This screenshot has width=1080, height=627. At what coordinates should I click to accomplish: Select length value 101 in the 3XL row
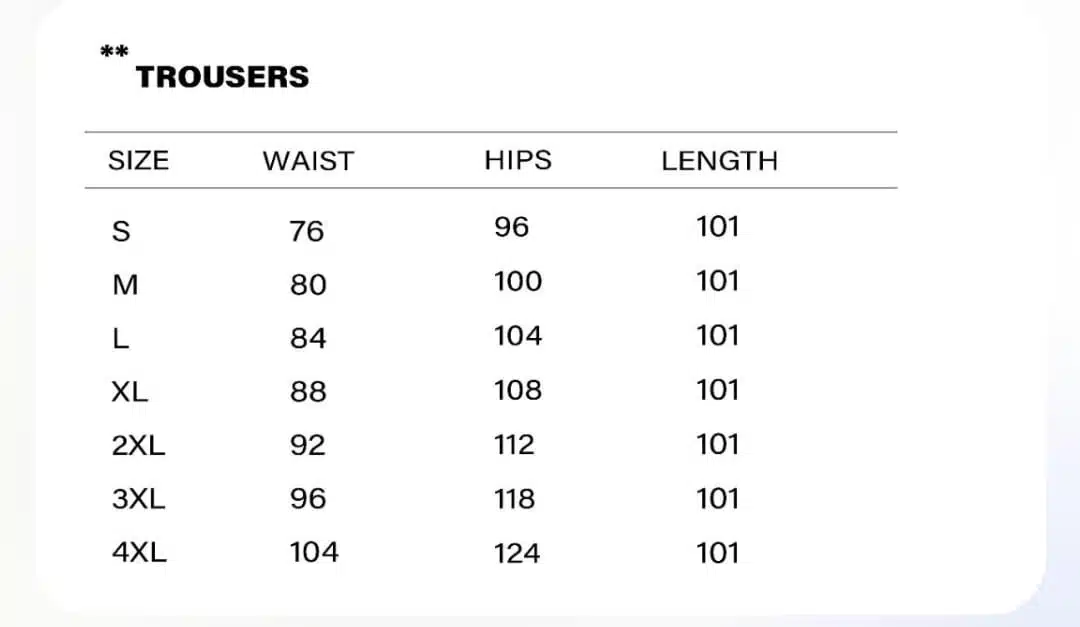coord(717,498)
